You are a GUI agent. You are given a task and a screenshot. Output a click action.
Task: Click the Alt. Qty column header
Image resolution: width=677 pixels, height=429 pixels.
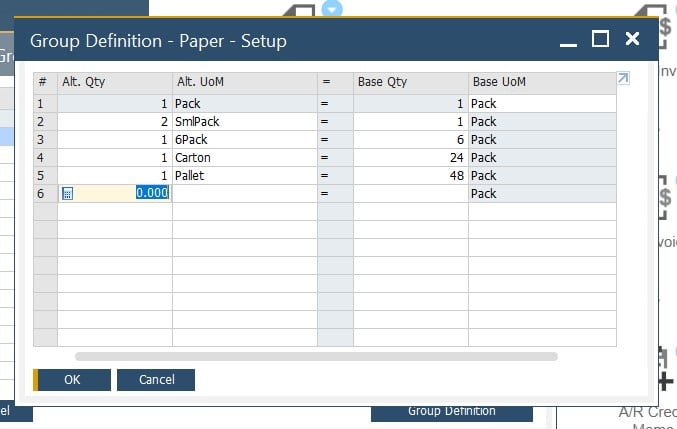[x=115, y=82]
